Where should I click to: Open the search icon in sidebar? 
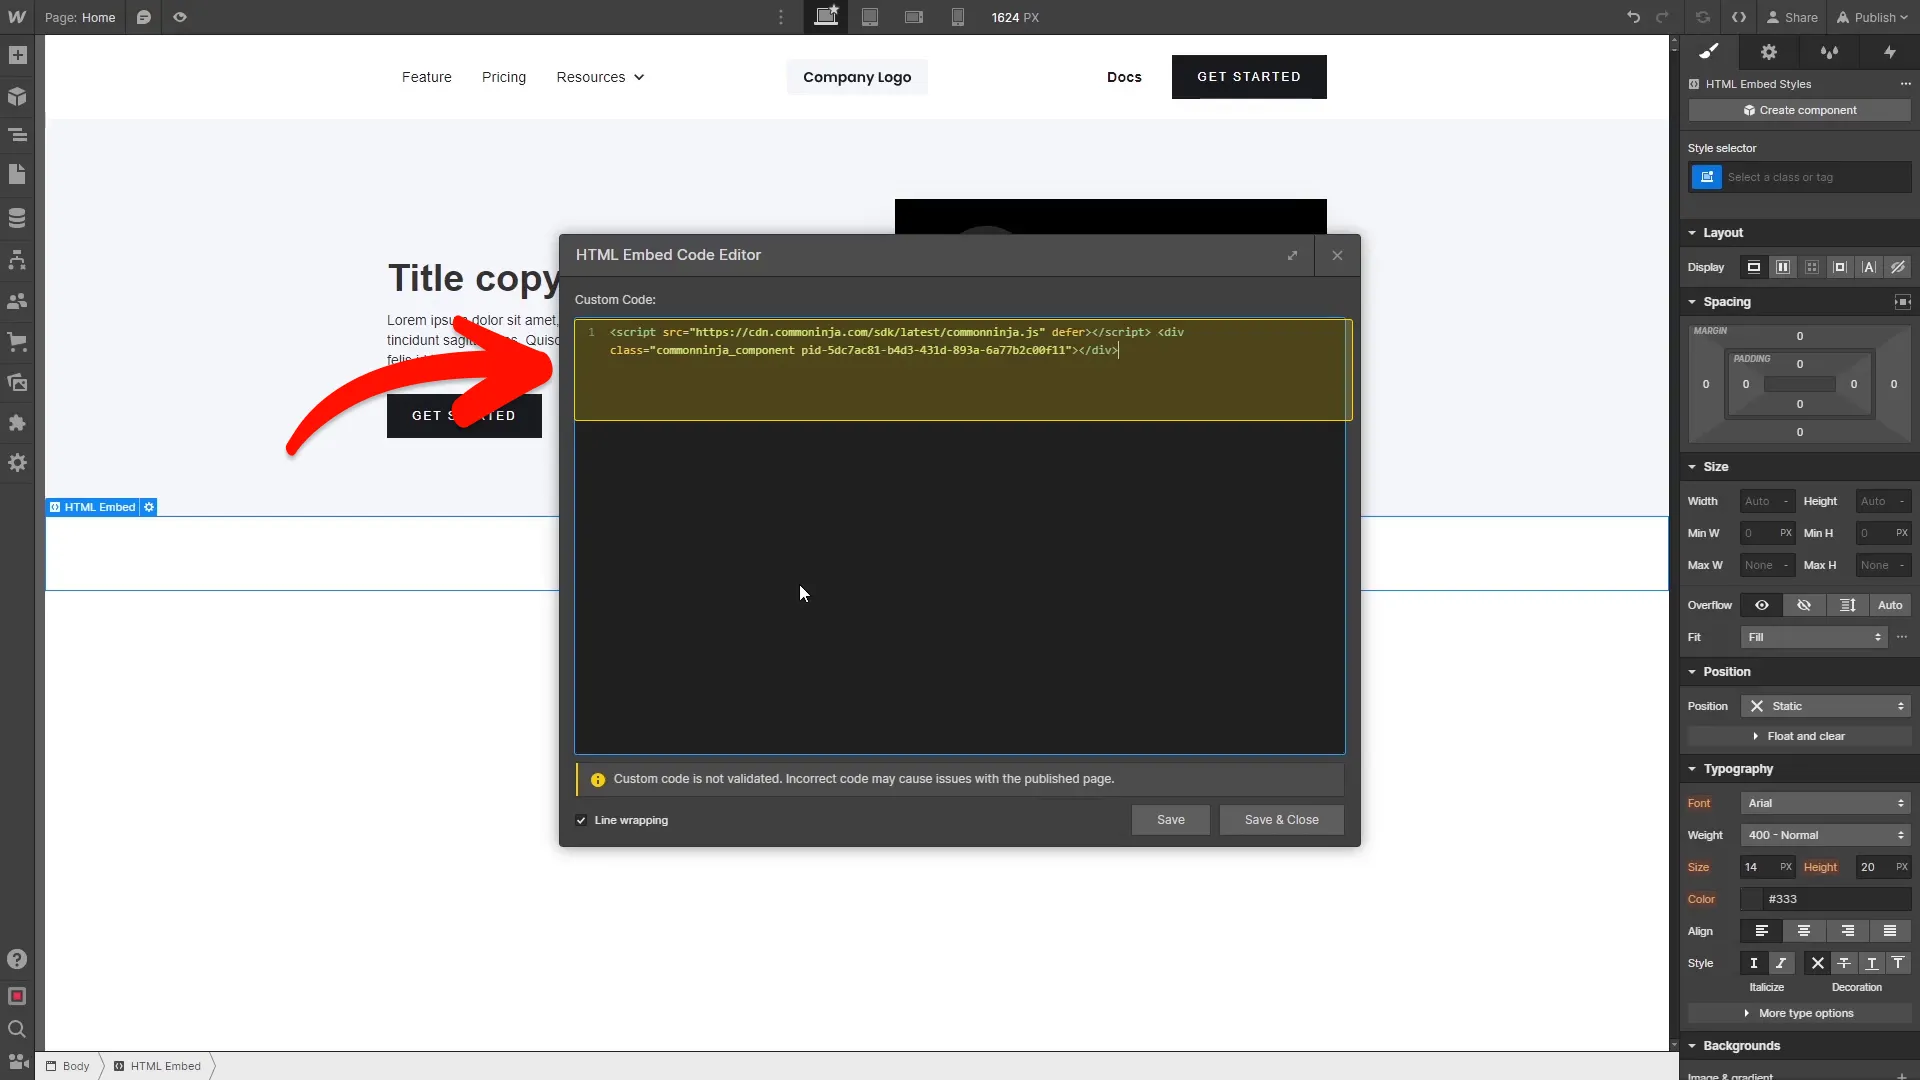pyautogui.click(x=17, y=1029)
